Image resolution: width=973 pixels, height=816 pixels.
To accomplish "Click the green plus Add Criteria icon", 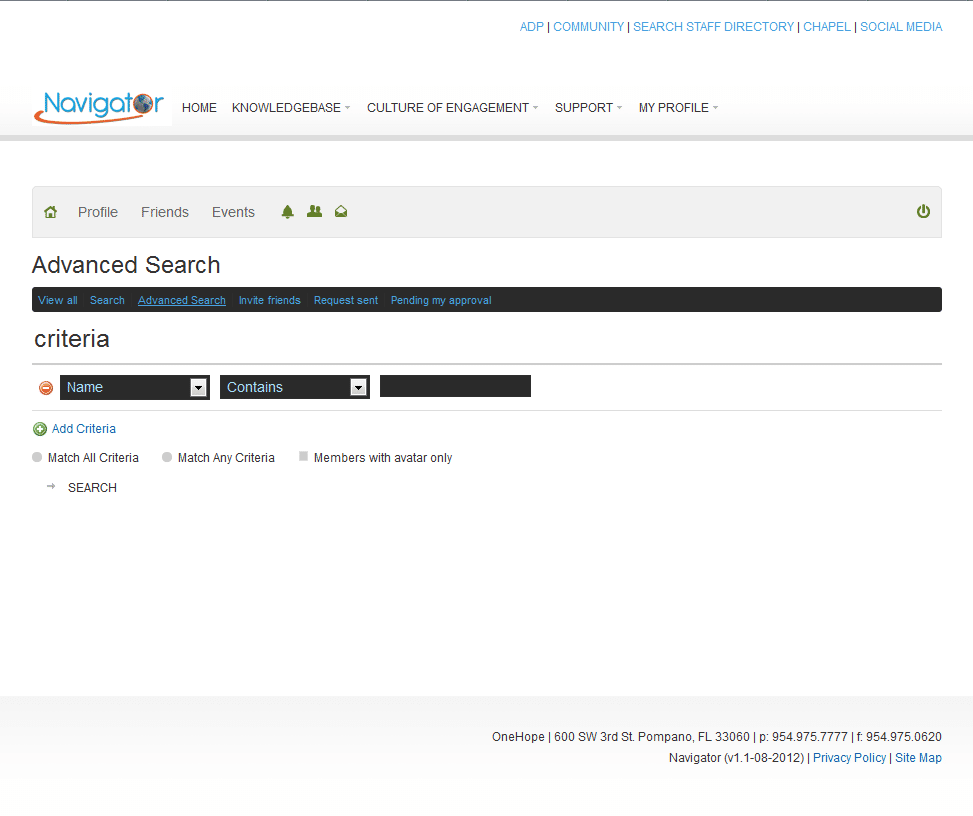I will (x=40, y=429).
